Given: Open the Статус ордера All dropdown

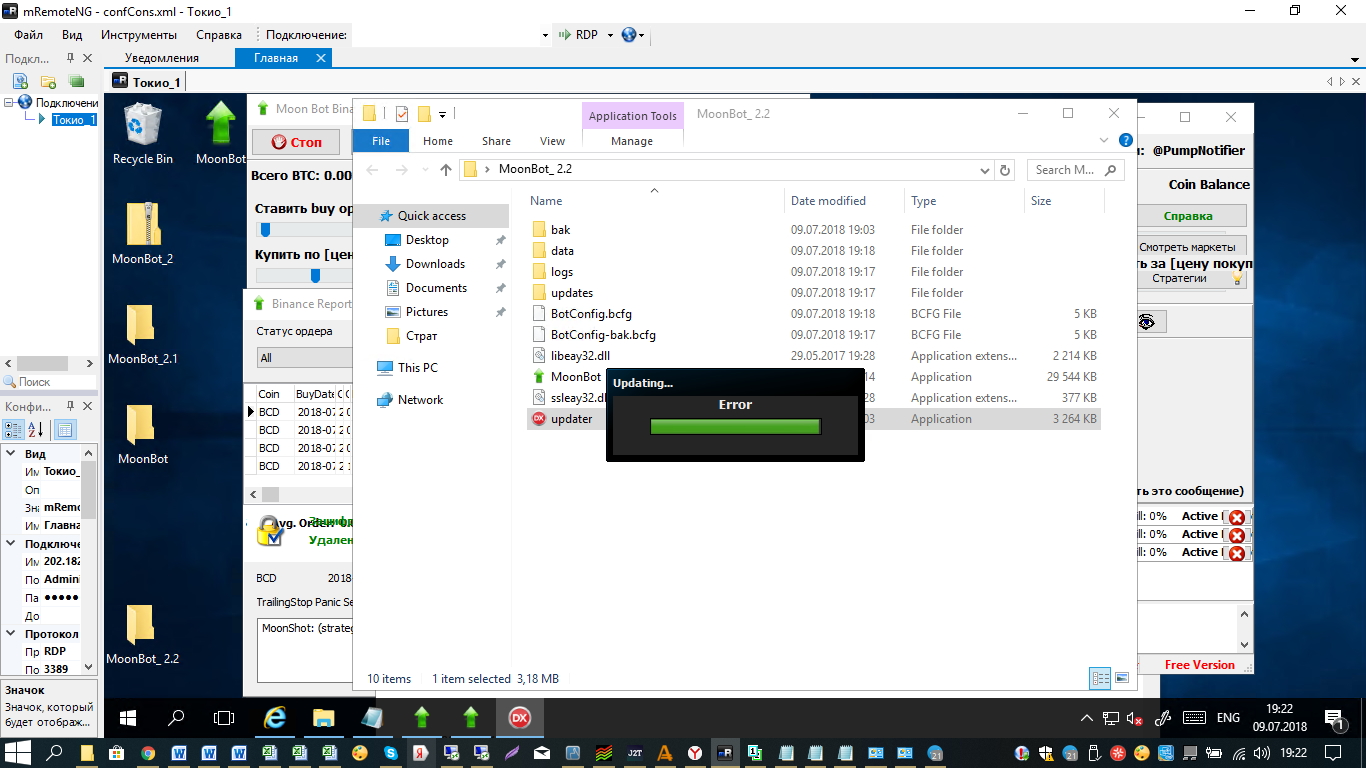Looking at the screenshot, I should tap(304, 358).
